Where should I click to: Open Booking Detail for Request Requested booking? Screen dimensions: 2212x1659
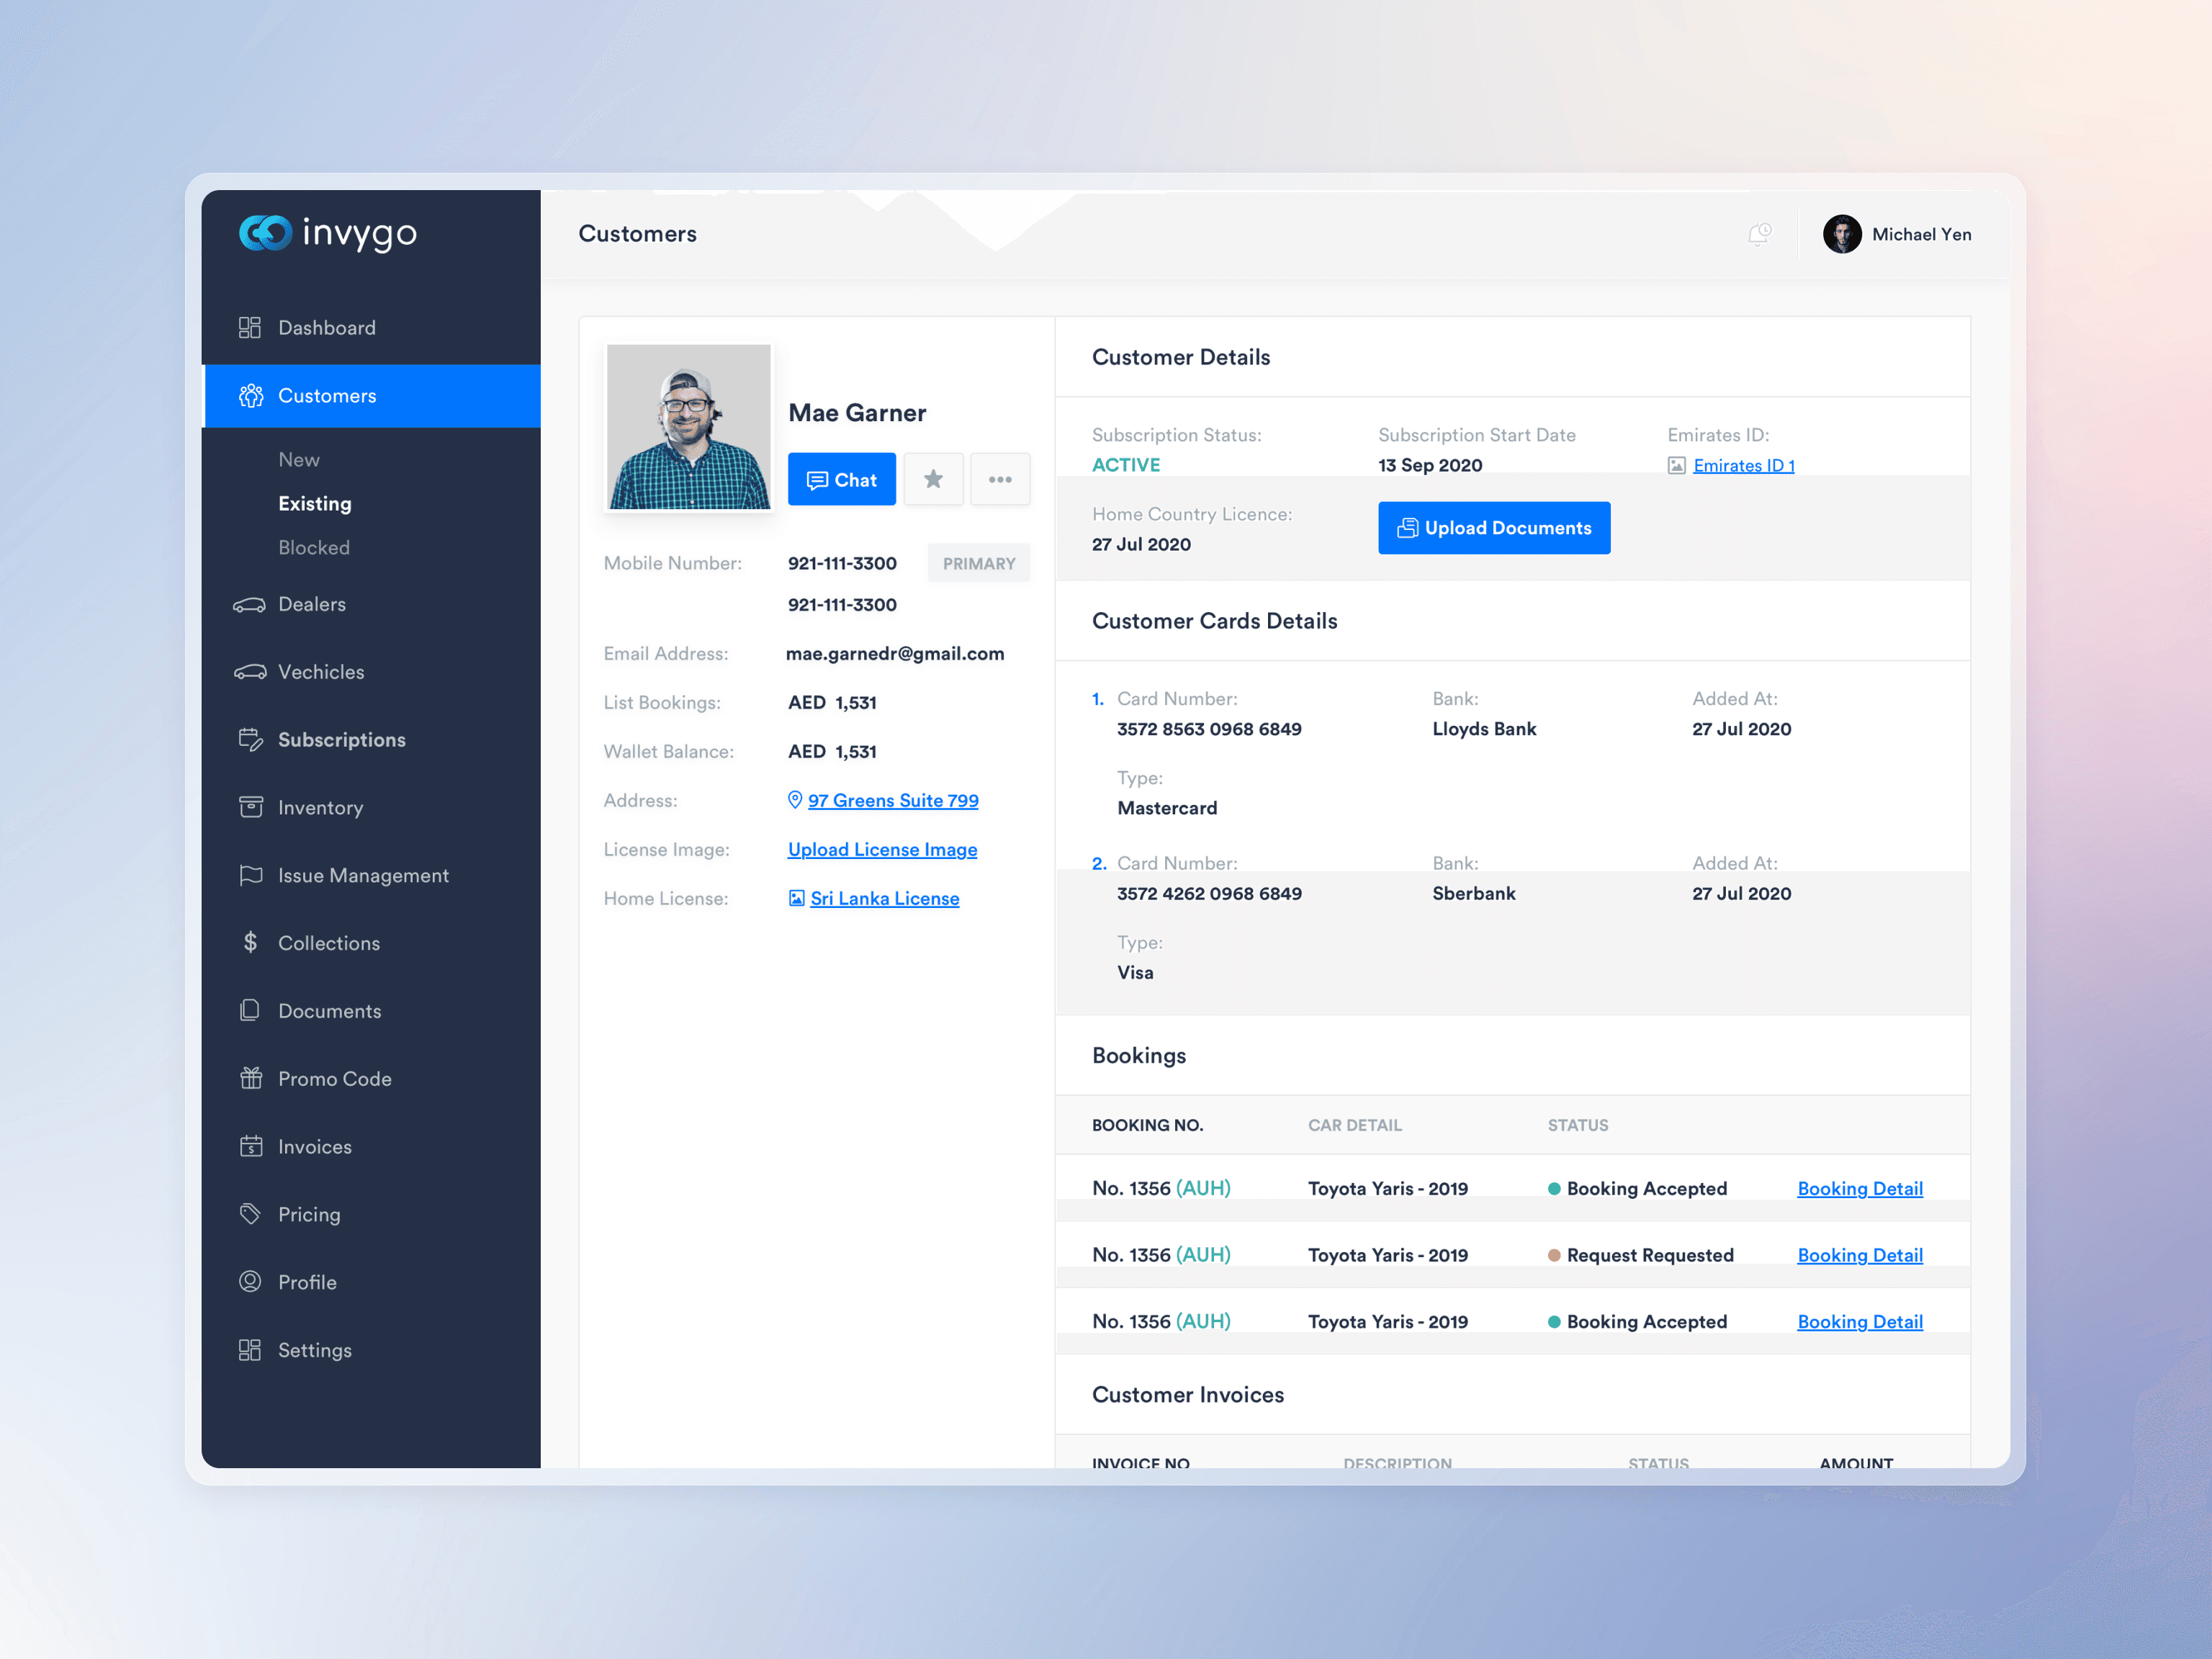tap(1859, 1255)
